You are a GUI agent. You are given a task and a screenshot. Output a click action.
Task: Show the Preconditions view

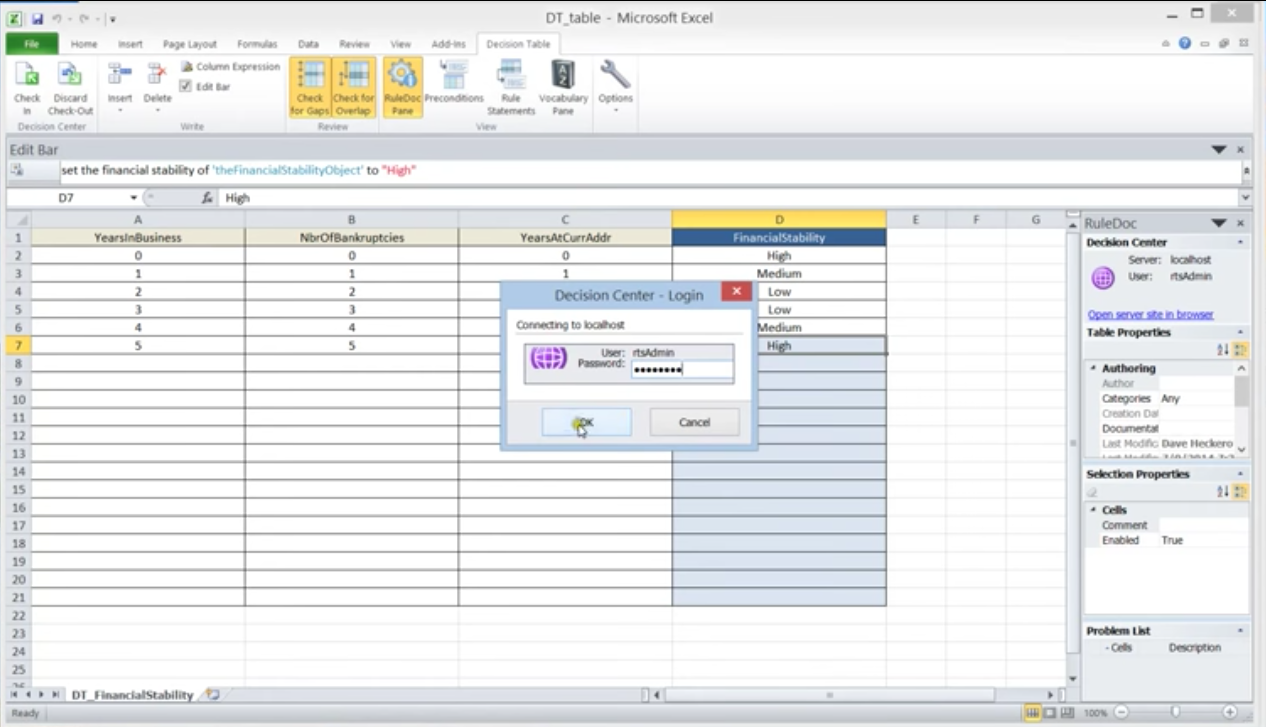point(454,87)
